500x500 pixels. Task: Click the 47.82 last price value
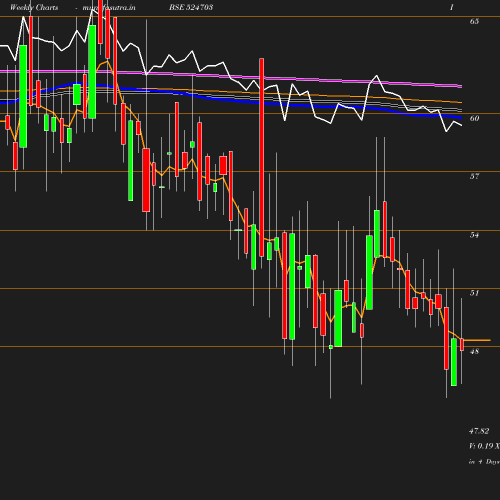[479, 431]
